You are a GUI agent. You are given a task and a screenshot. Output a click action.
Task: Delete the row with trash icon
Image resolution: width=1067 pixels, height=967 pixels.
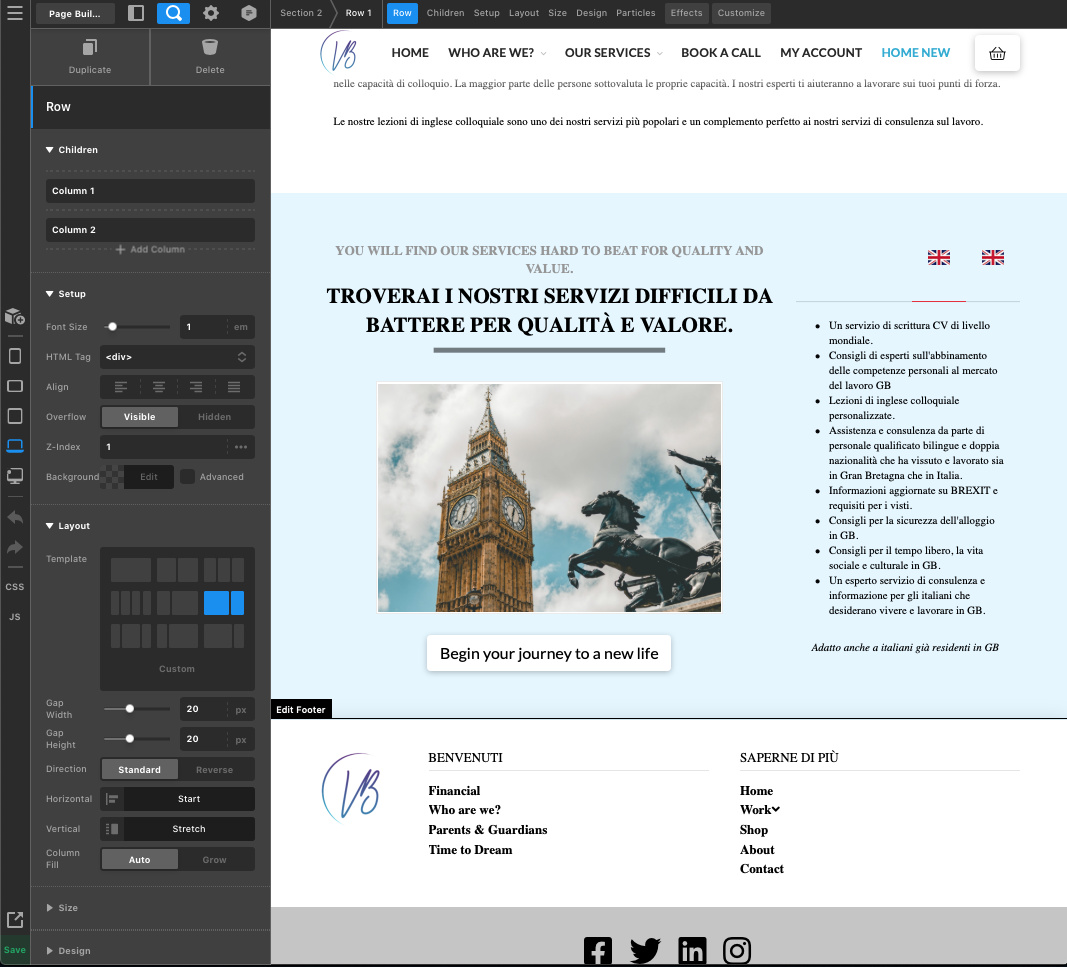[210, 48]
